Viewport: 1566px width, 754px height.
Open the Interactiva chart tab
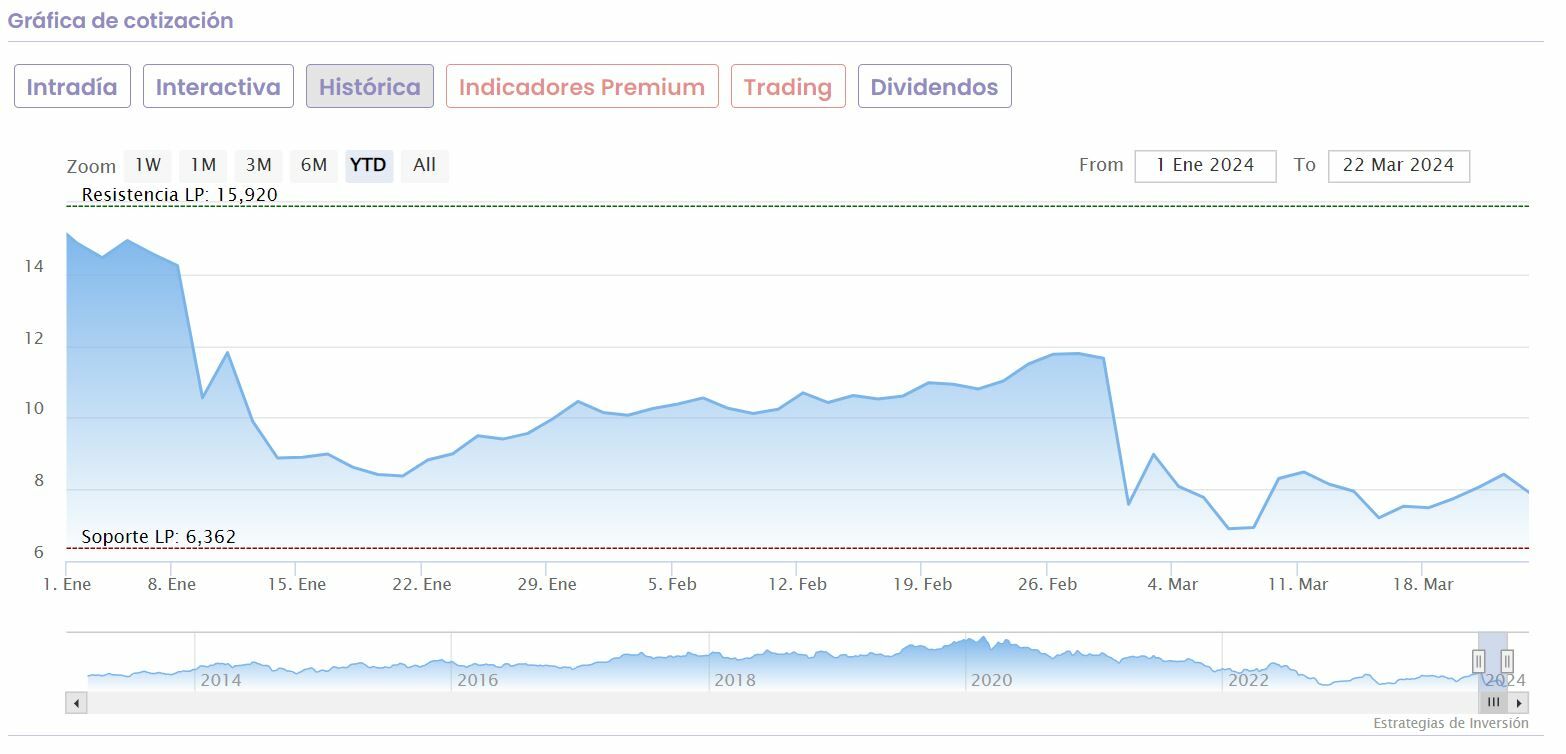[x=218, y=87]
